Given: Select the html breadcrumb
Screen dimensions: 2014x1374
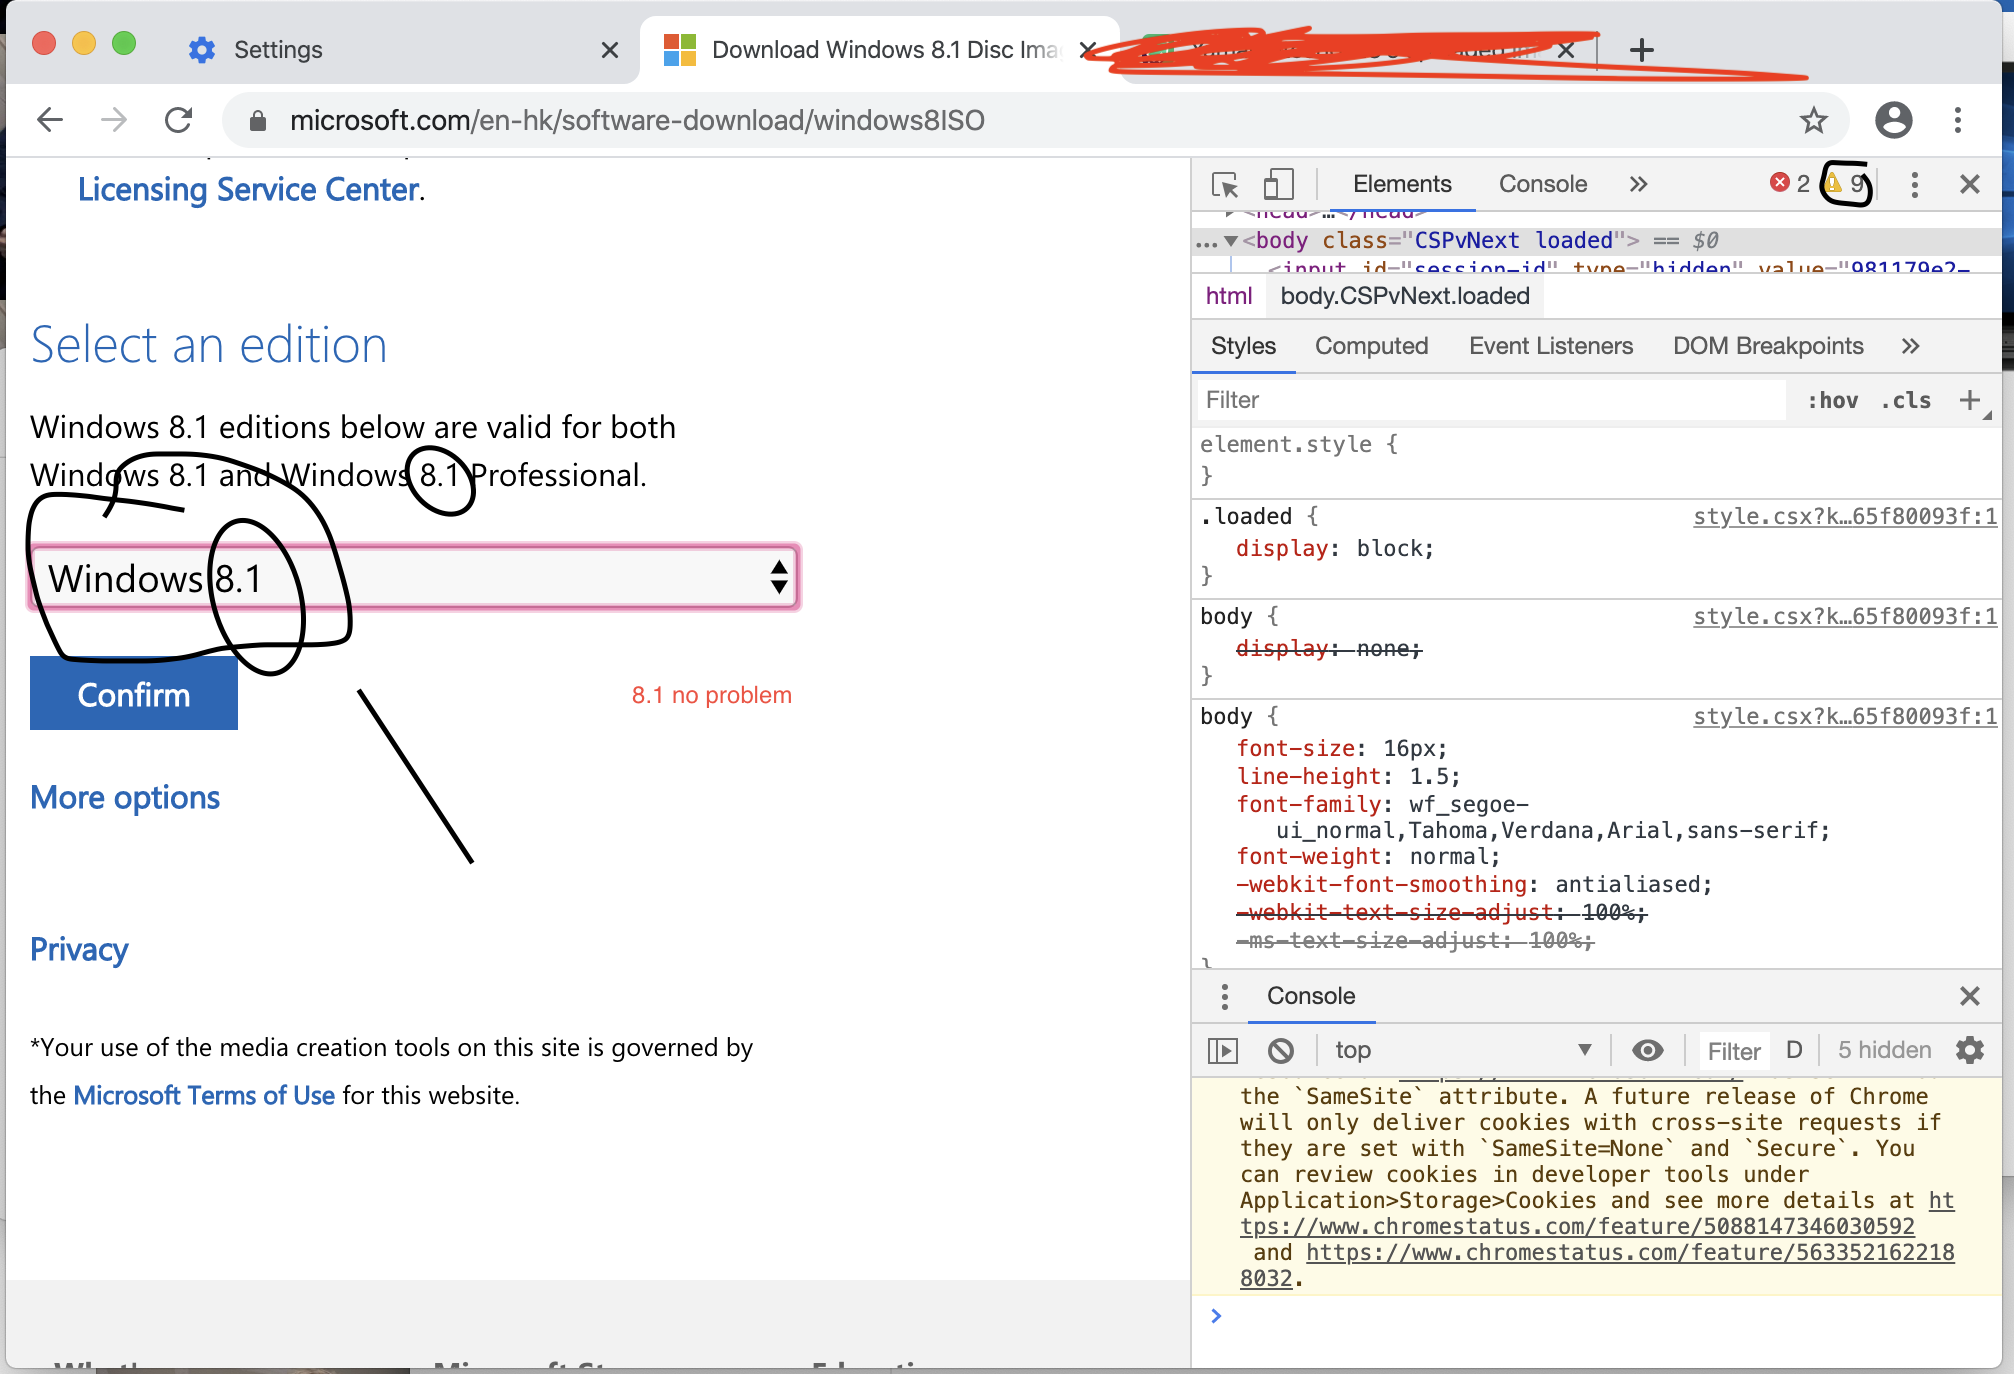Looking at the screenshot, I should point(1228,296).
